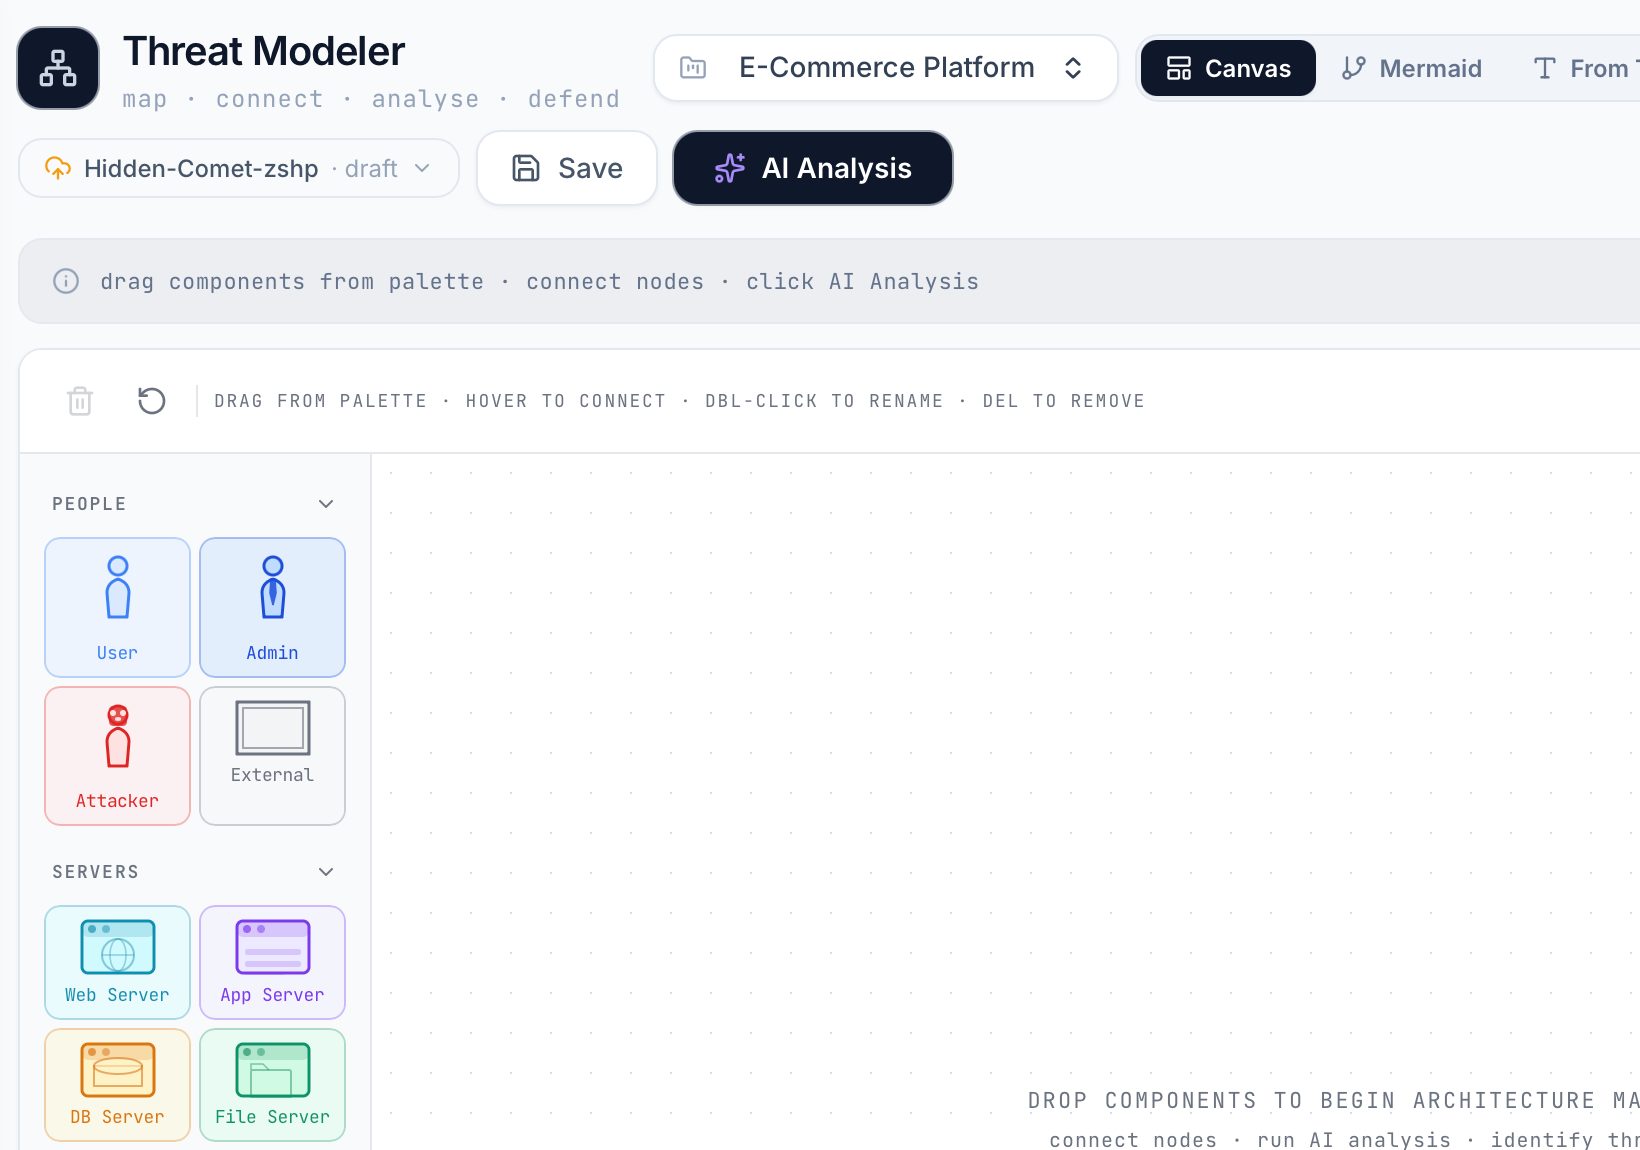This screenshot has height=1150, width=1640.
Task: Open the E-Commerce Platform project dropdown
Action: [886, 68]
